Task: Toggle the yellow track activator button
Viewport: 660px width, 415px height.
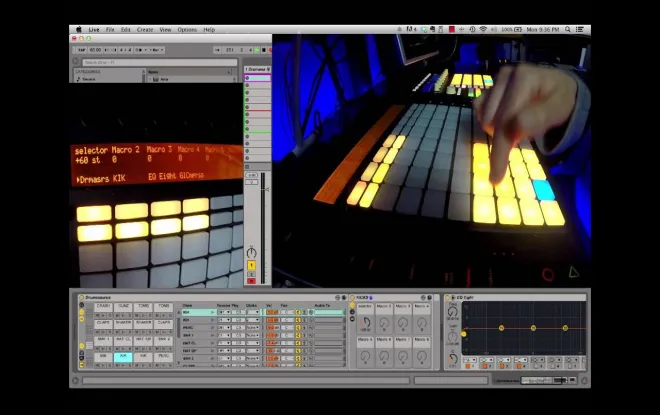Action: [251, 265]
